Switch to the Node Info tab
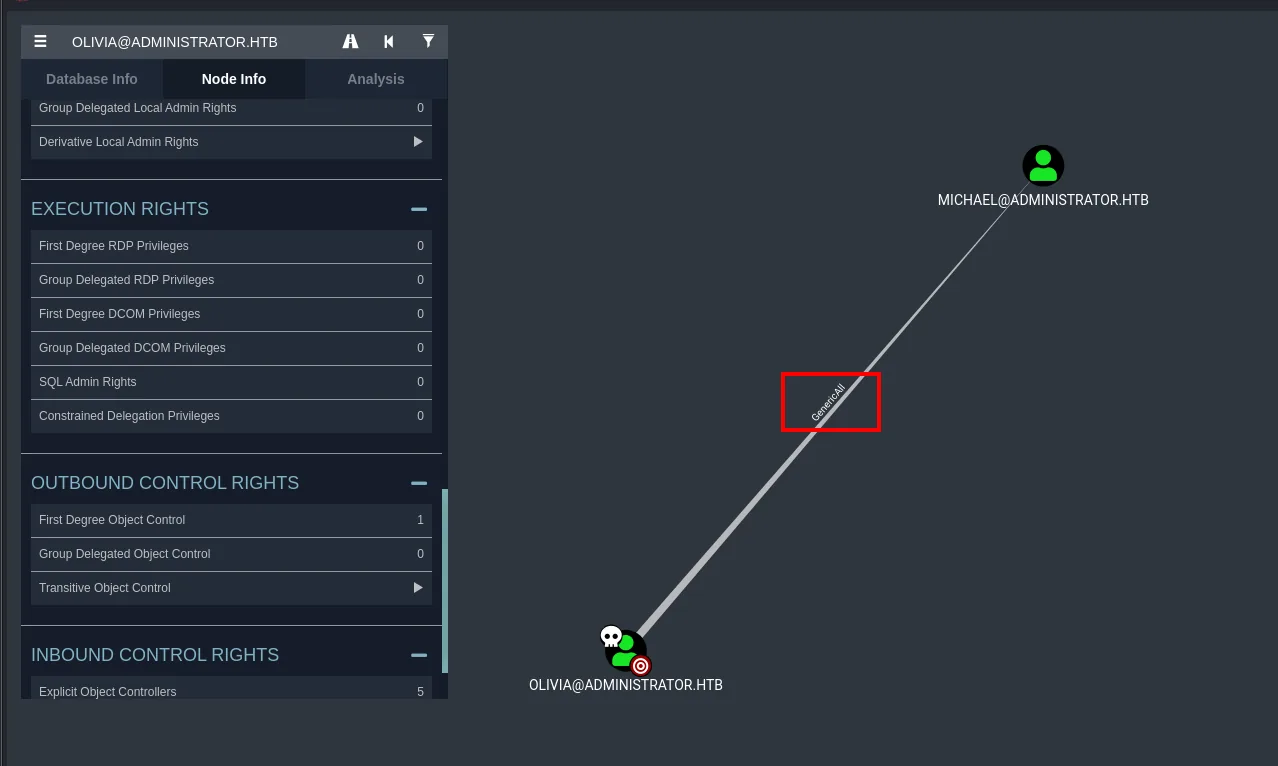The height and width of the screenshot is (766, 1278). point(234,79)
